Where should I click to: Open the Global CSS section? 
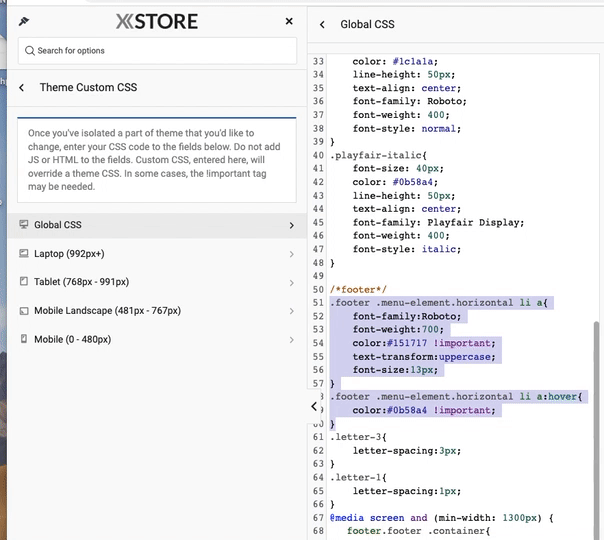[x=157, y=225]
